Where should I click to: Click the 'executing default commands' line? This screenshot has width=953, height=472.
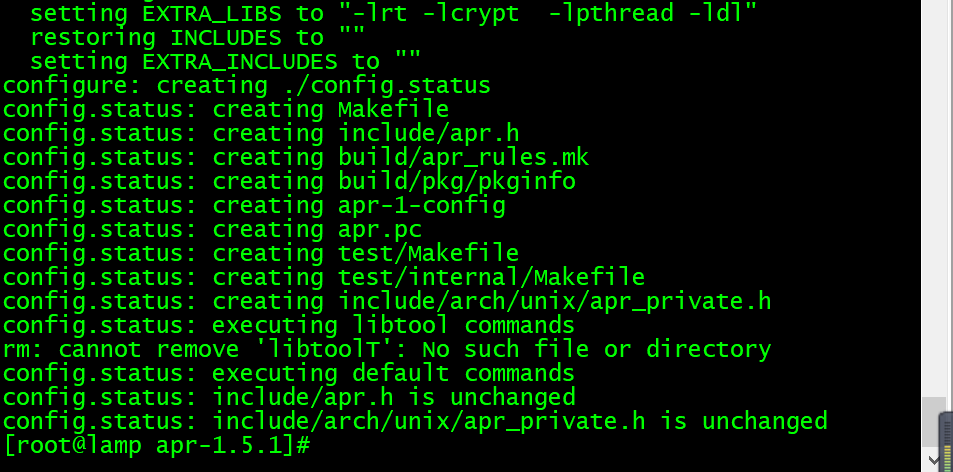[x=288, y=373]
